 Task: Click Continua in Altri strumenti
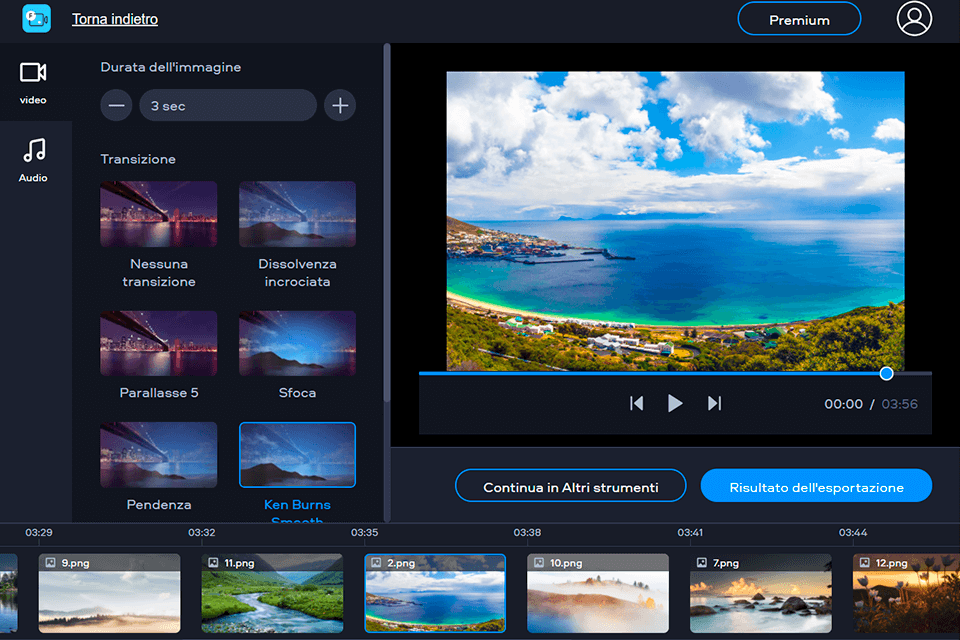point(570,486)
